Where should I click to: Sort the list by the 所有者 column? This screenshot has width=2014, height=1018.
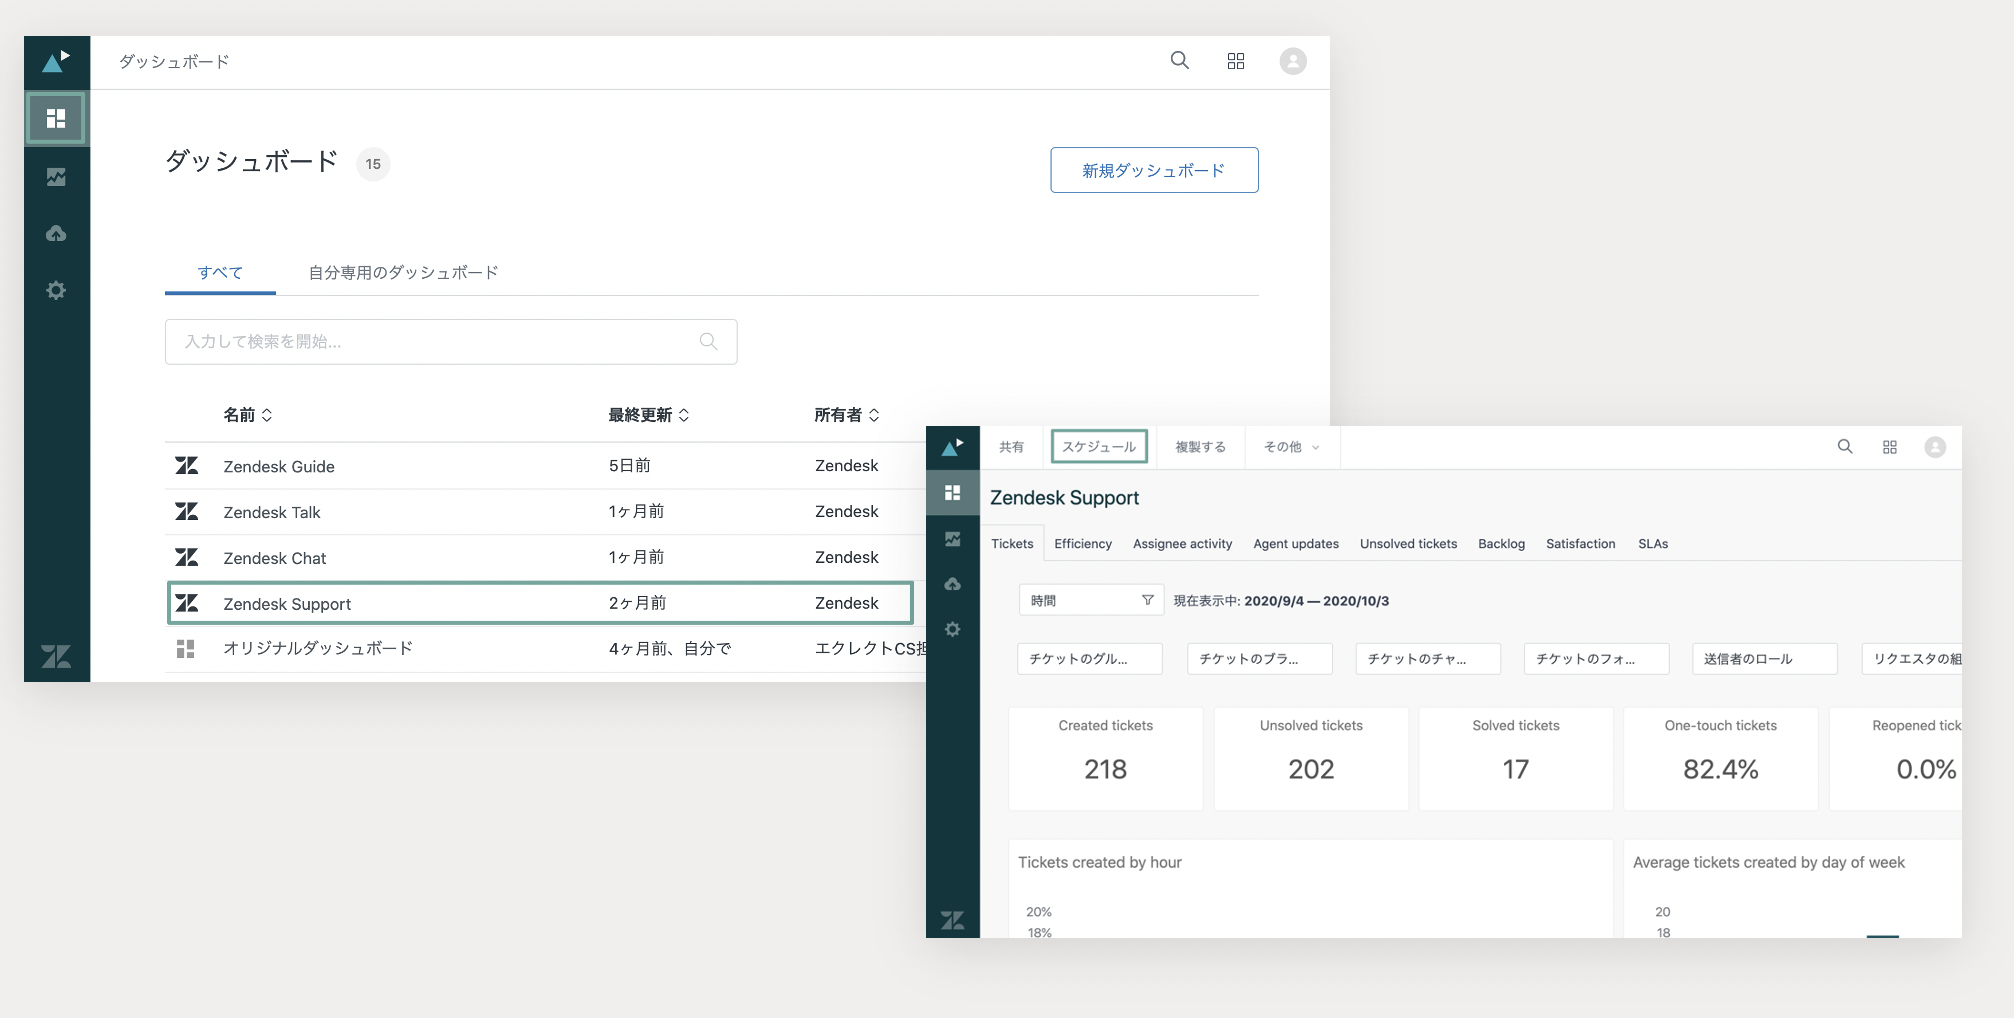(x=847, y=415)
